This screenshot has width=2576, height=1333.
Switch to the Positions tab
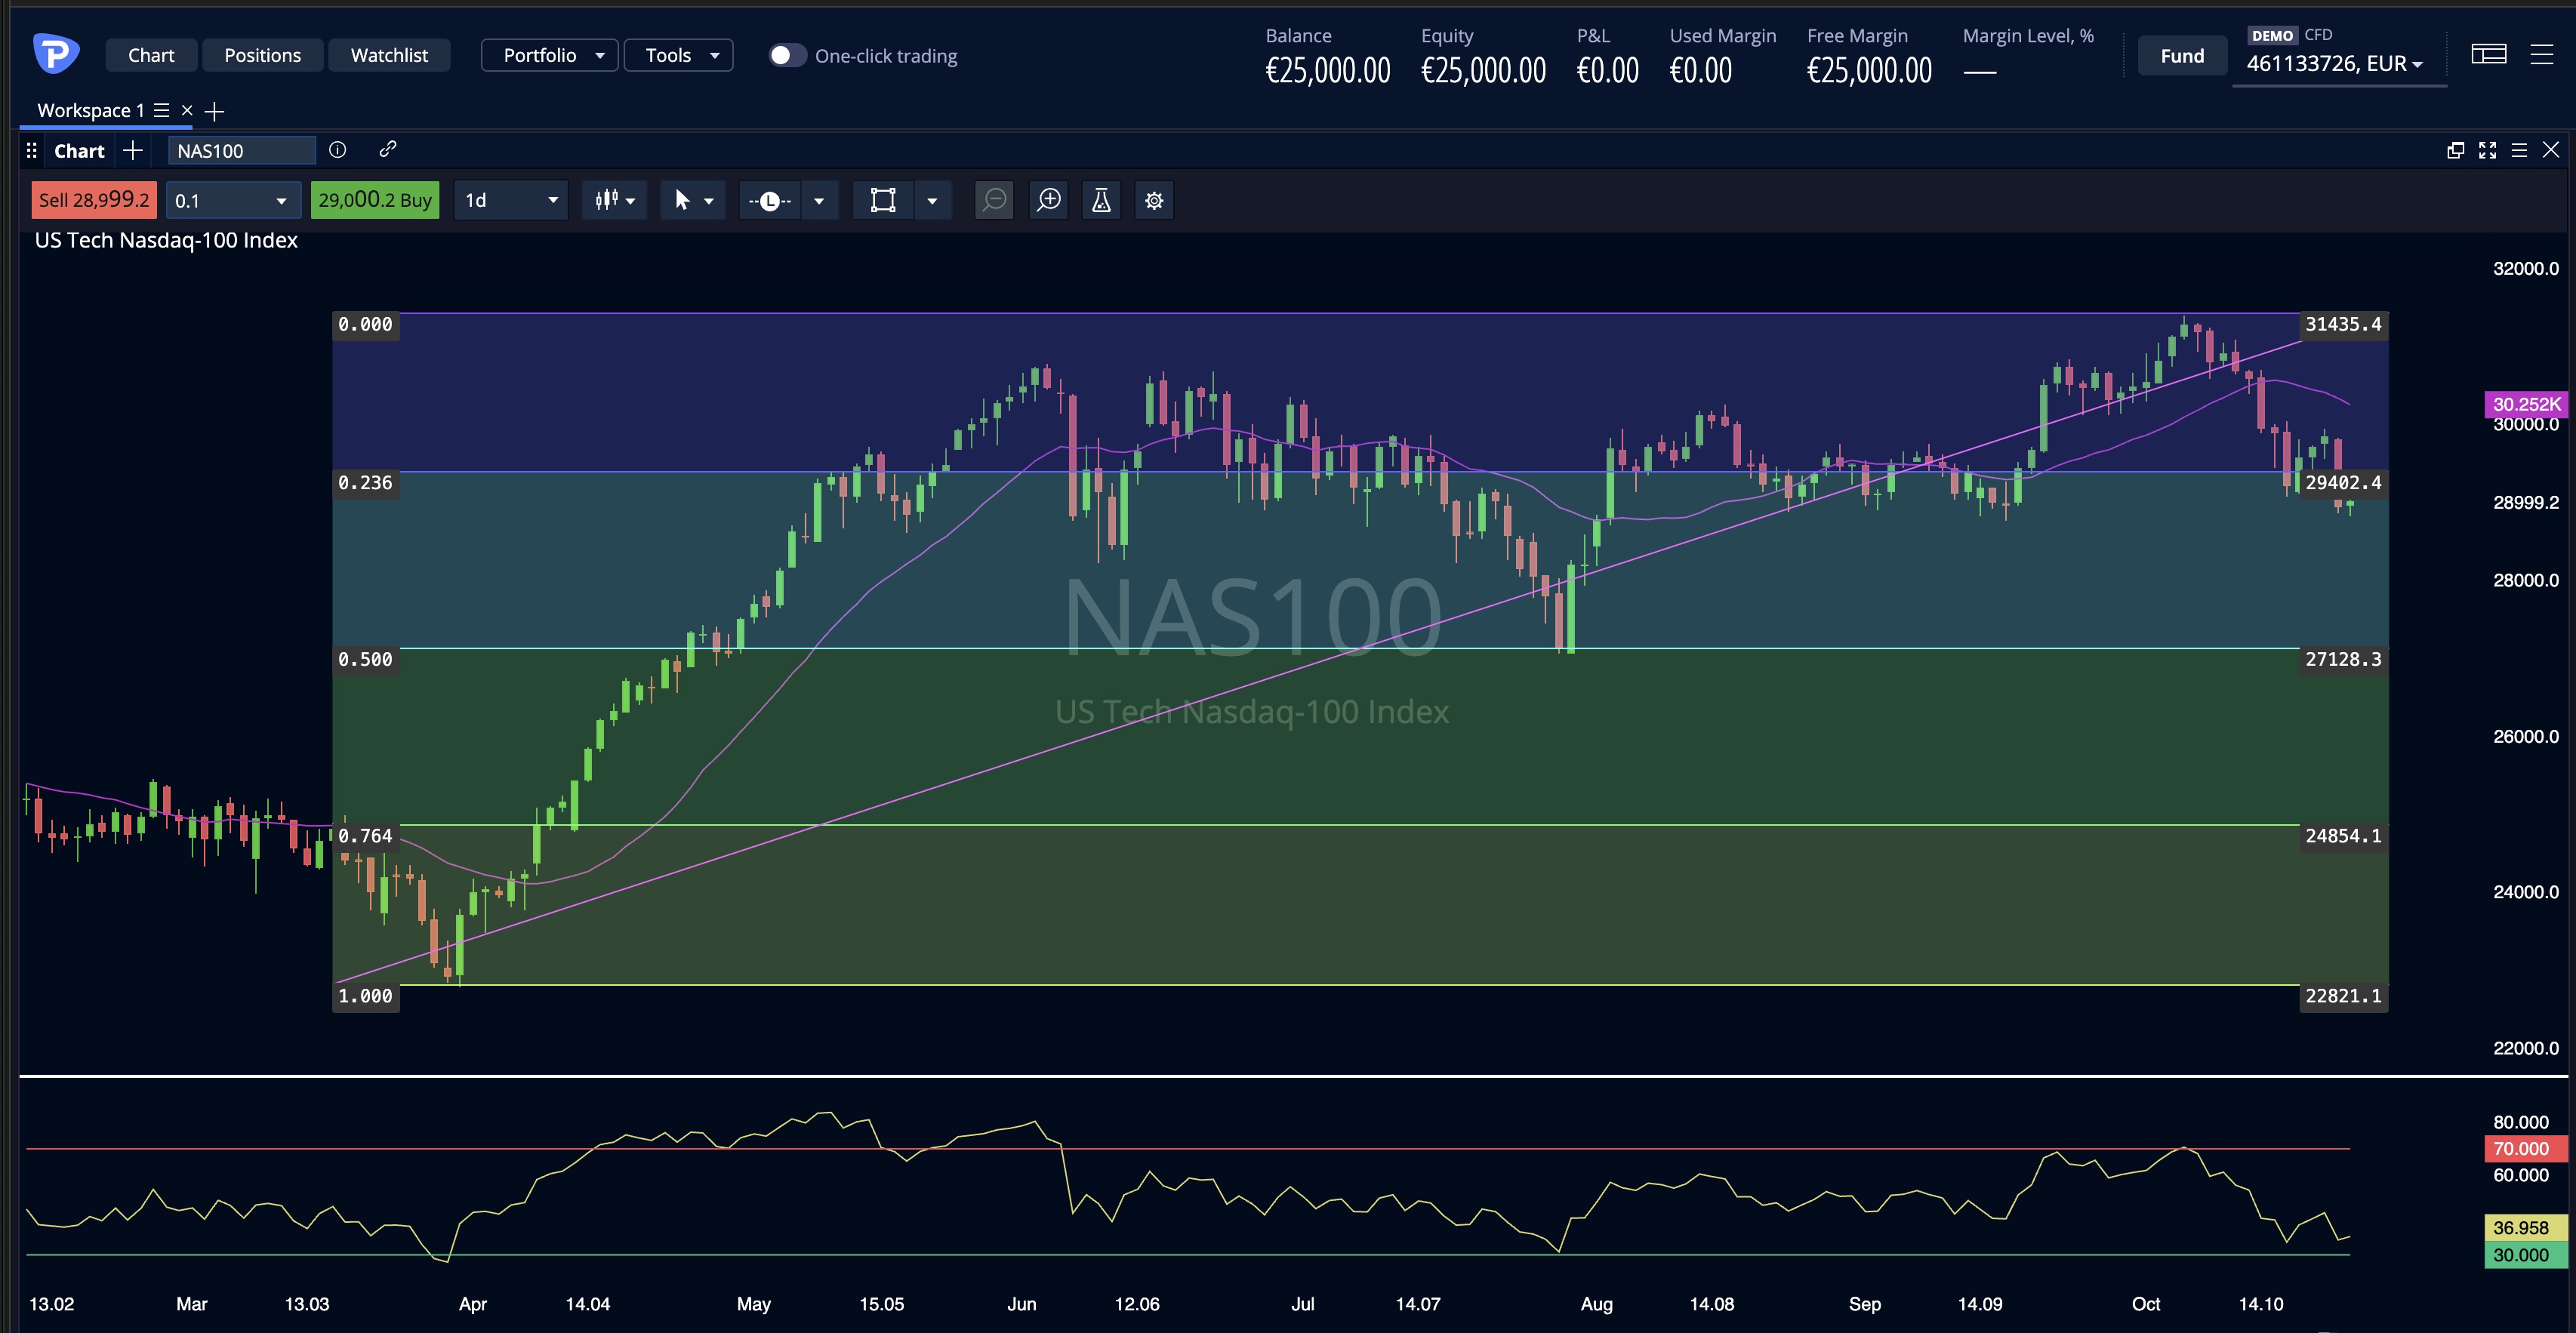coord(262,55)
